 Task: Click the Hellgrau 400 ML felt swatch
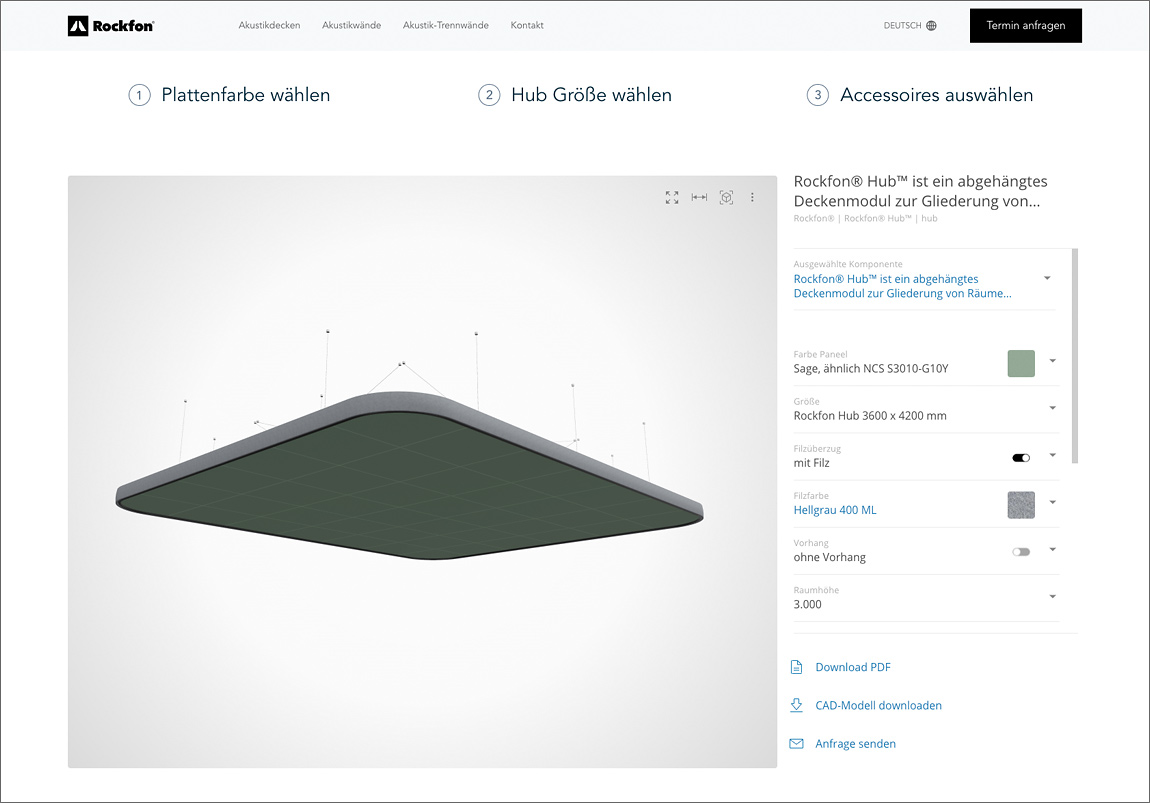point(1021,505)
